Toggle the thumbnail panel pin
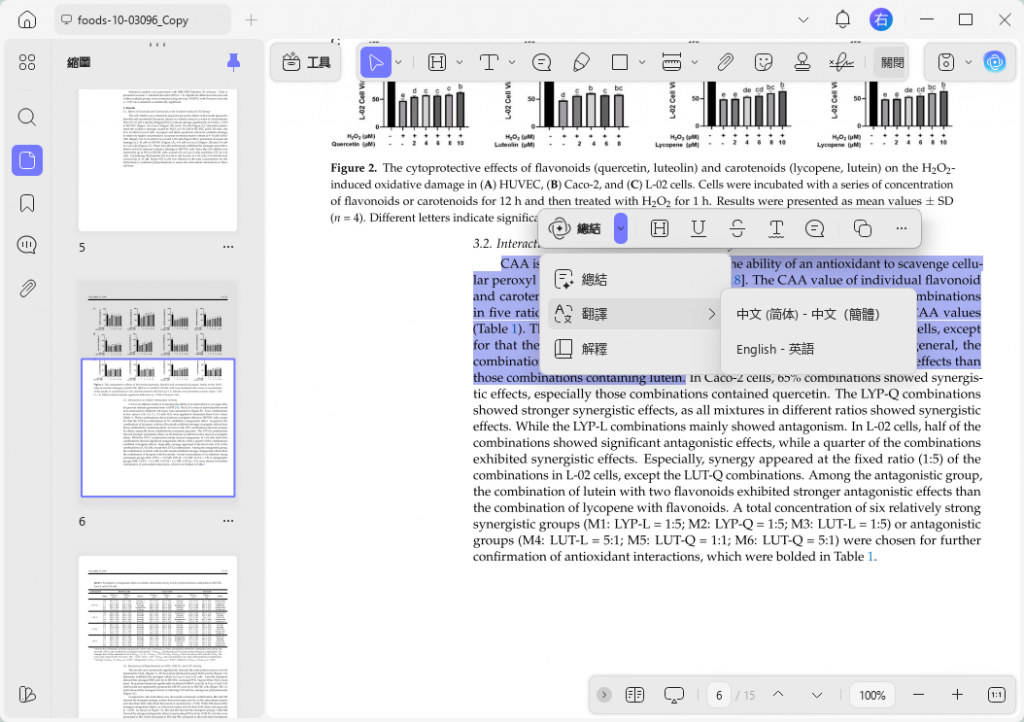Screen dimensions: 1024x722 [233, 62]
